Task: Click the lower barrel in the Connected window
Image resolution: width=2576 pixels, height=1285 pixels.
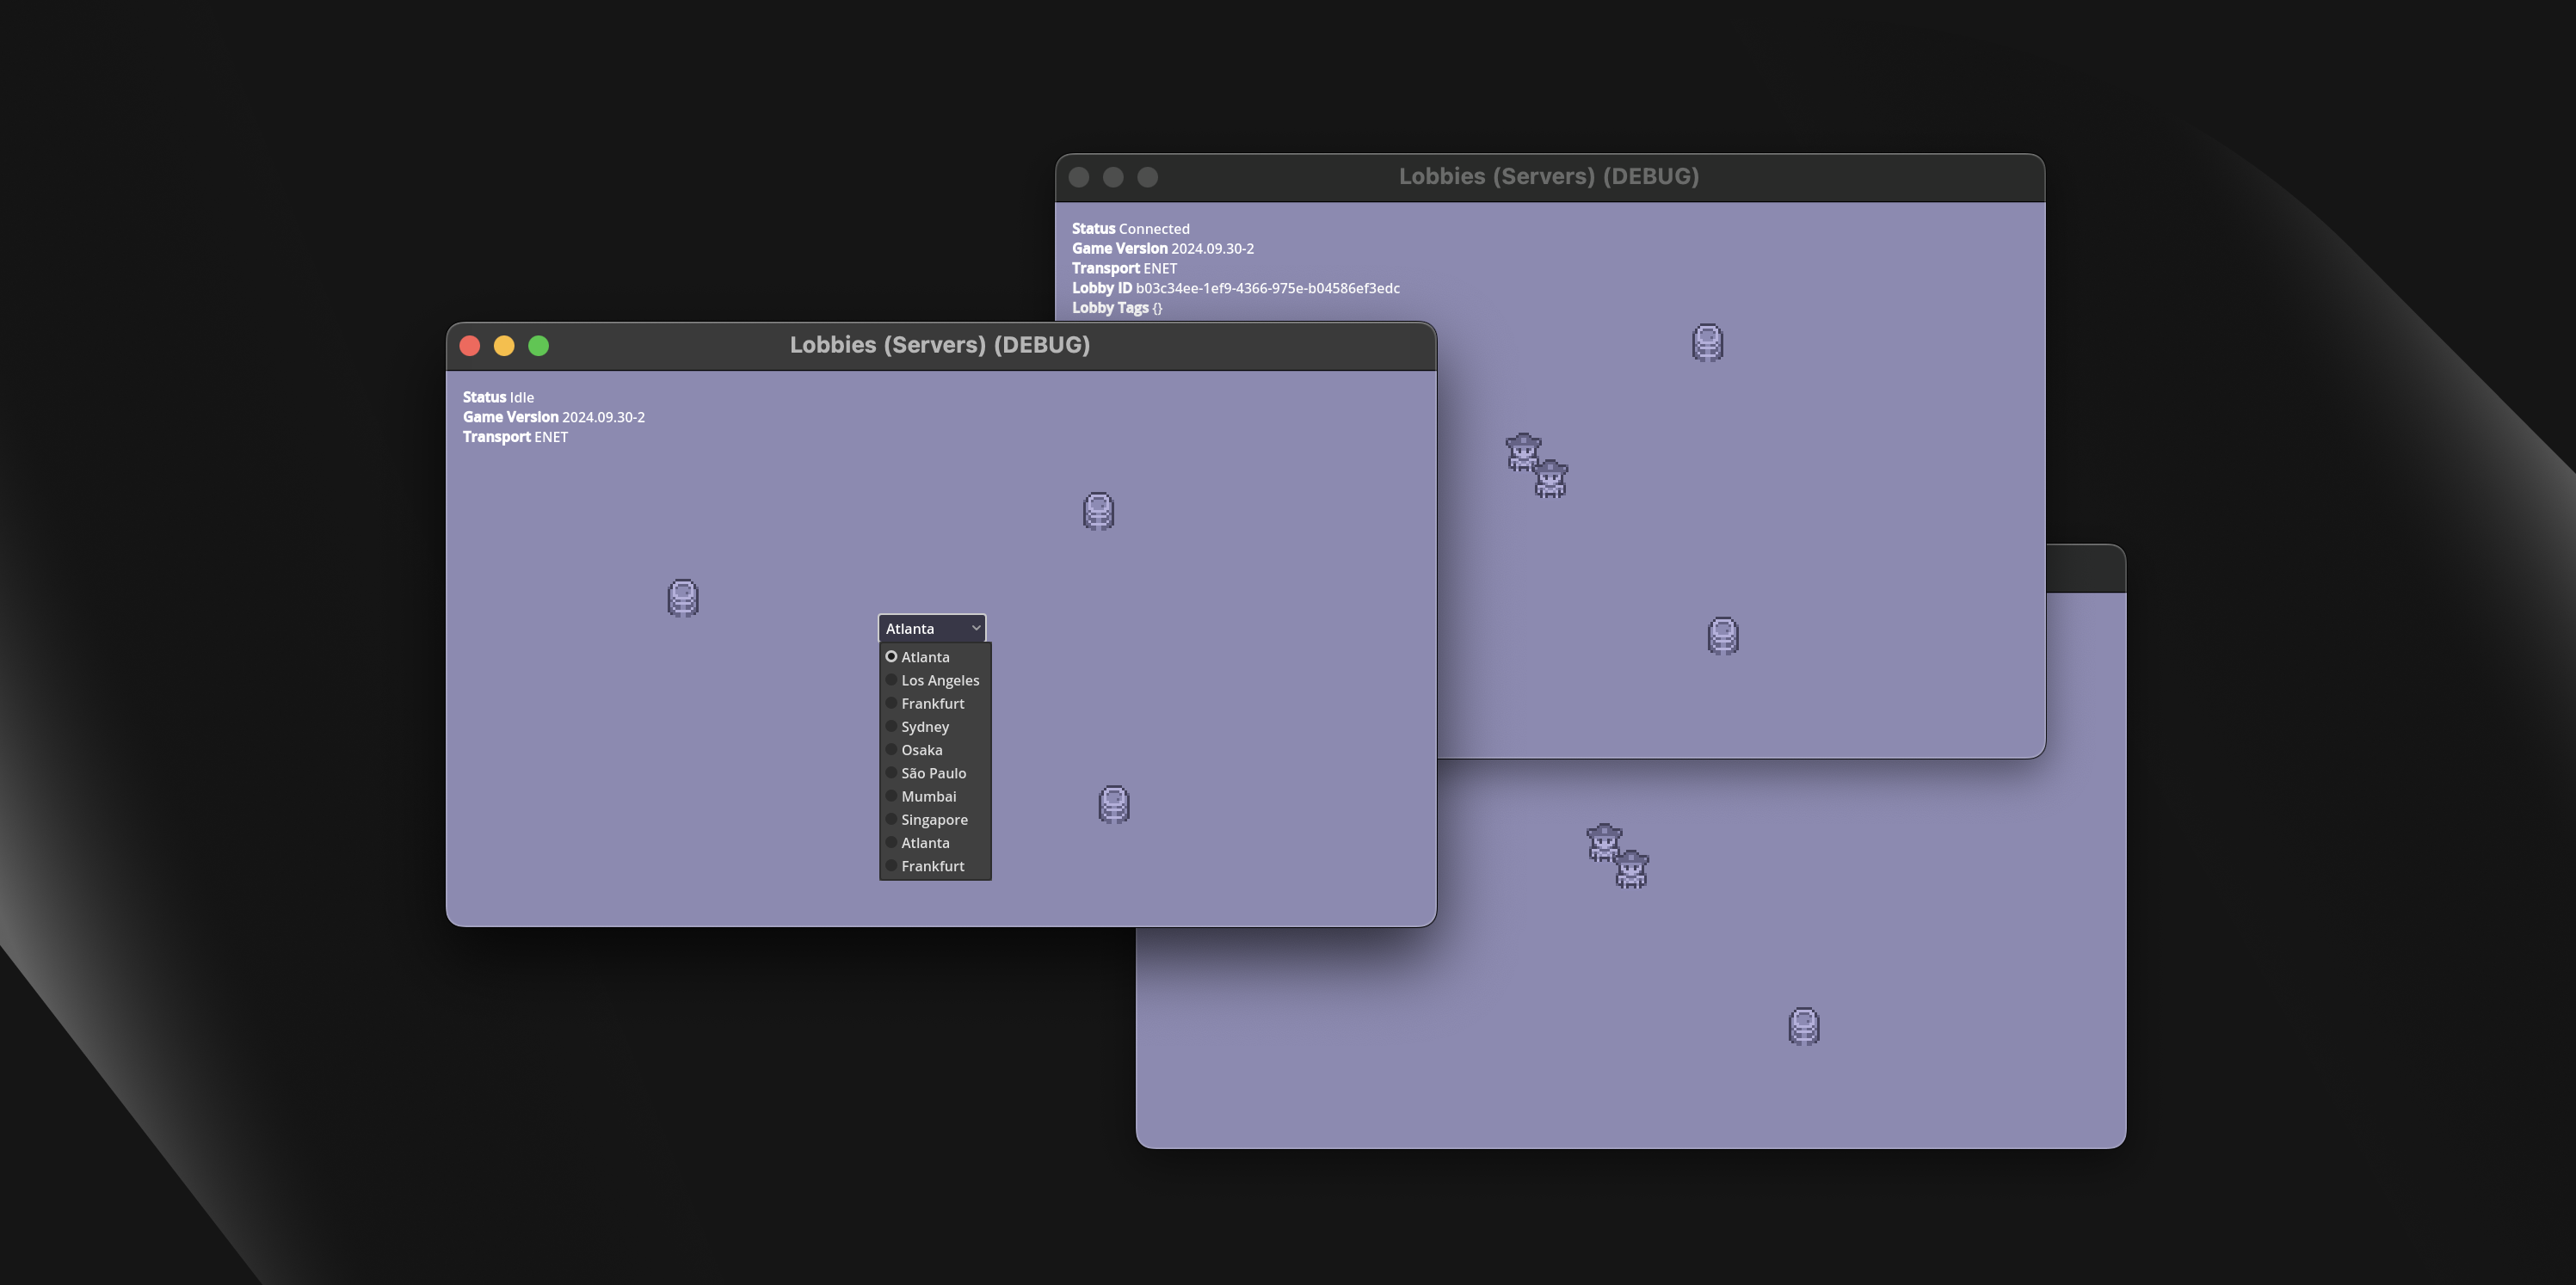Action: click(1722, 635)
